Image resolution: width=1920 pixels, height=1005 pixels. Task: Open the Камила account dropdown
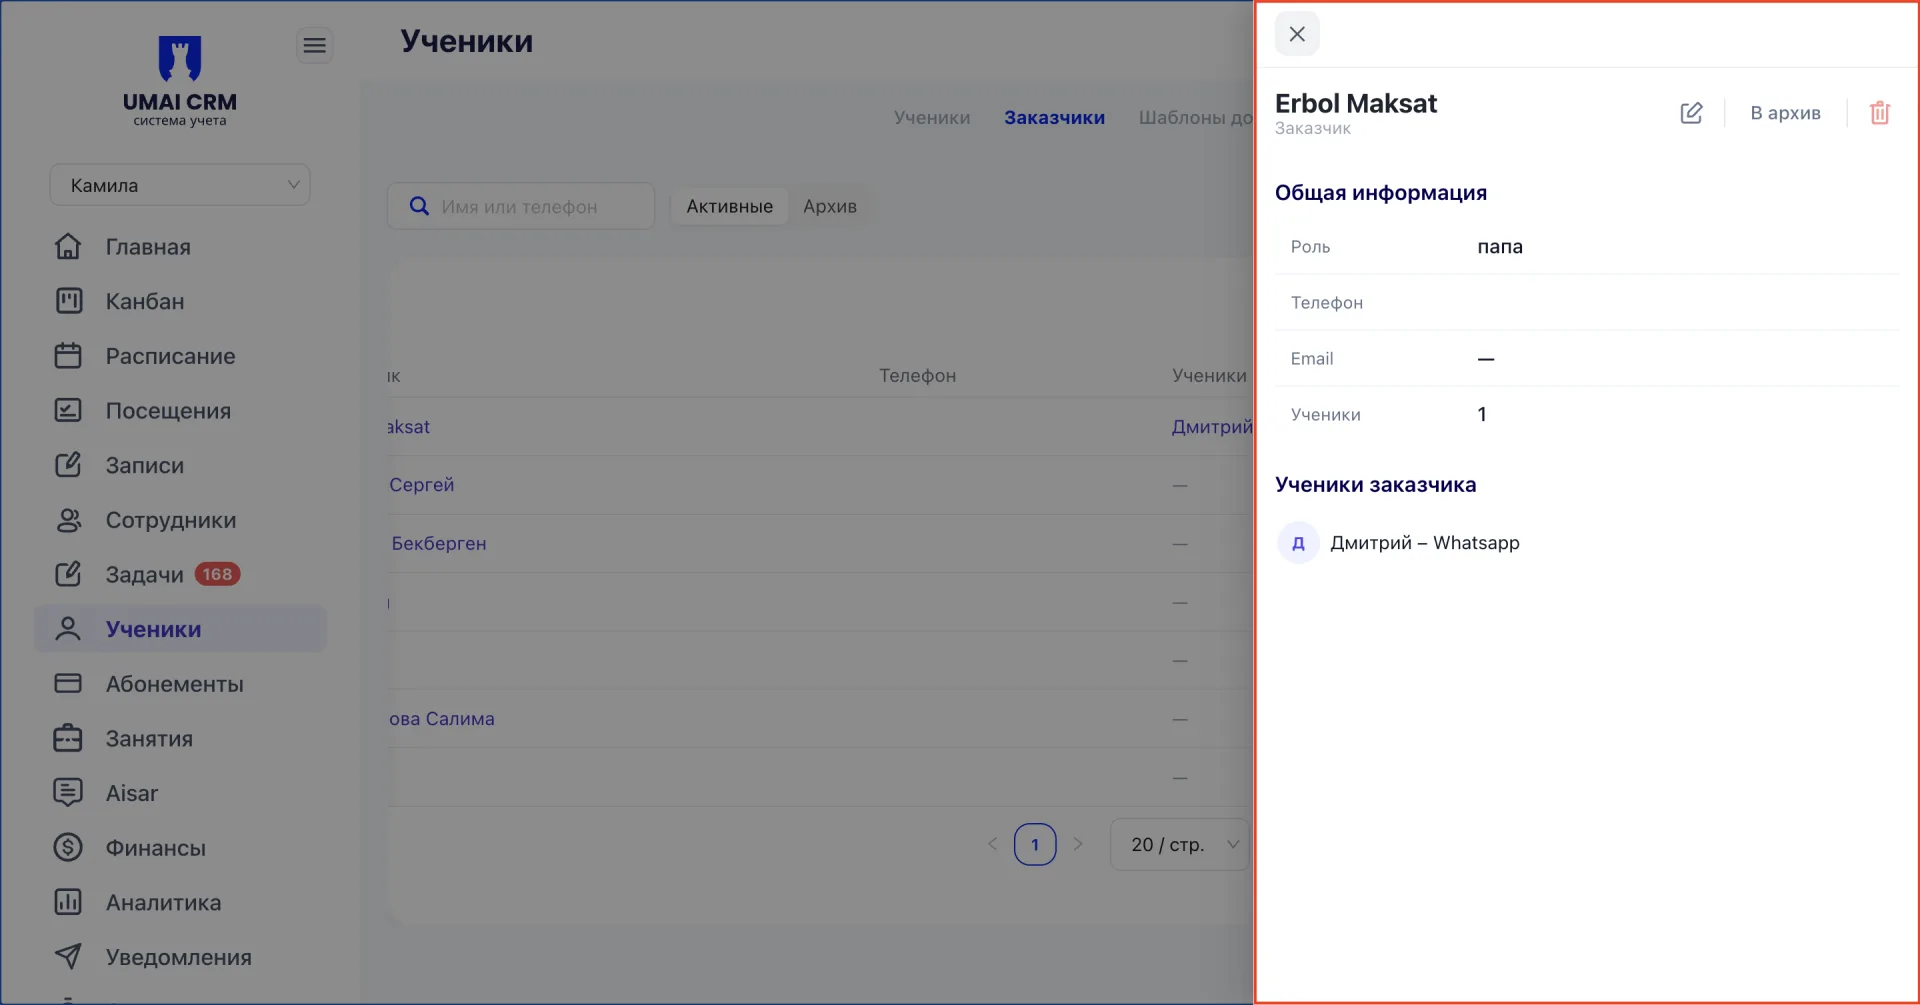[180, 185]
